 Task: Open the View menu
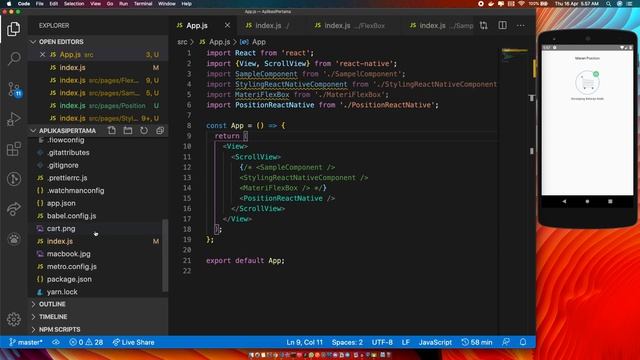(96, 4)
